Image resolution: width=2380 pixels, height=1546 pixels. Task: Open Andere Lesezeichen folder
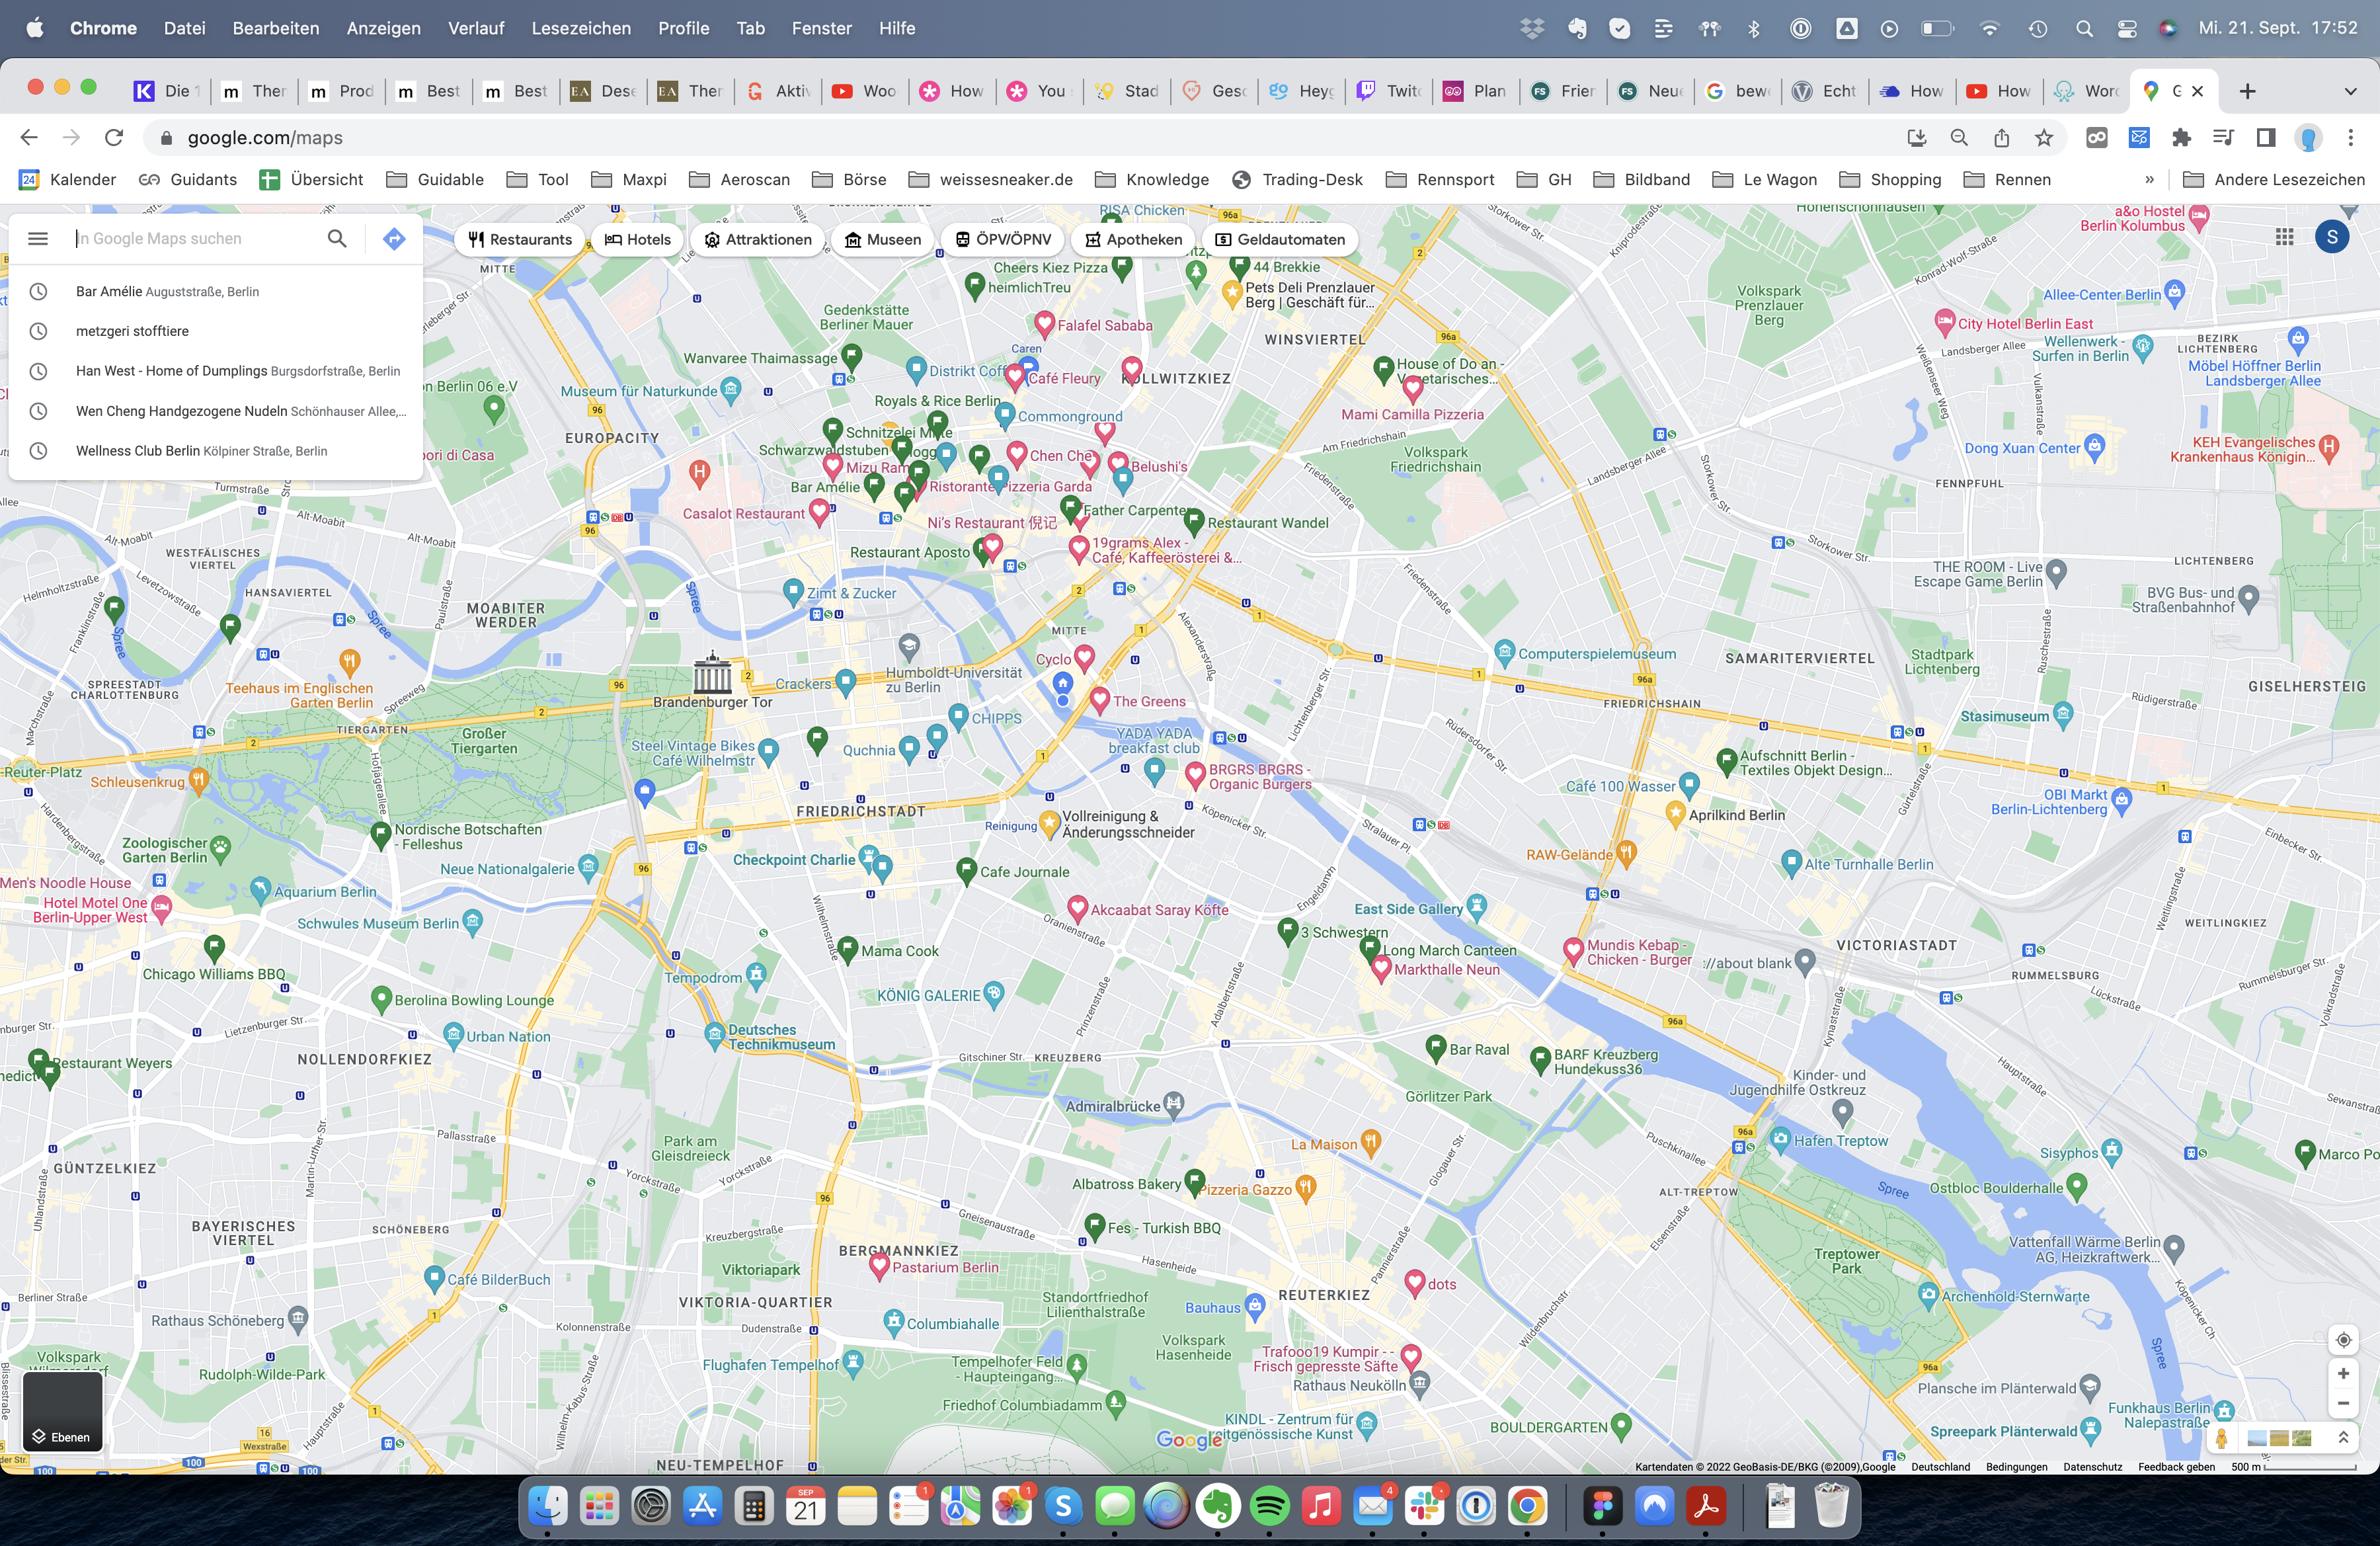[2273, 180]
